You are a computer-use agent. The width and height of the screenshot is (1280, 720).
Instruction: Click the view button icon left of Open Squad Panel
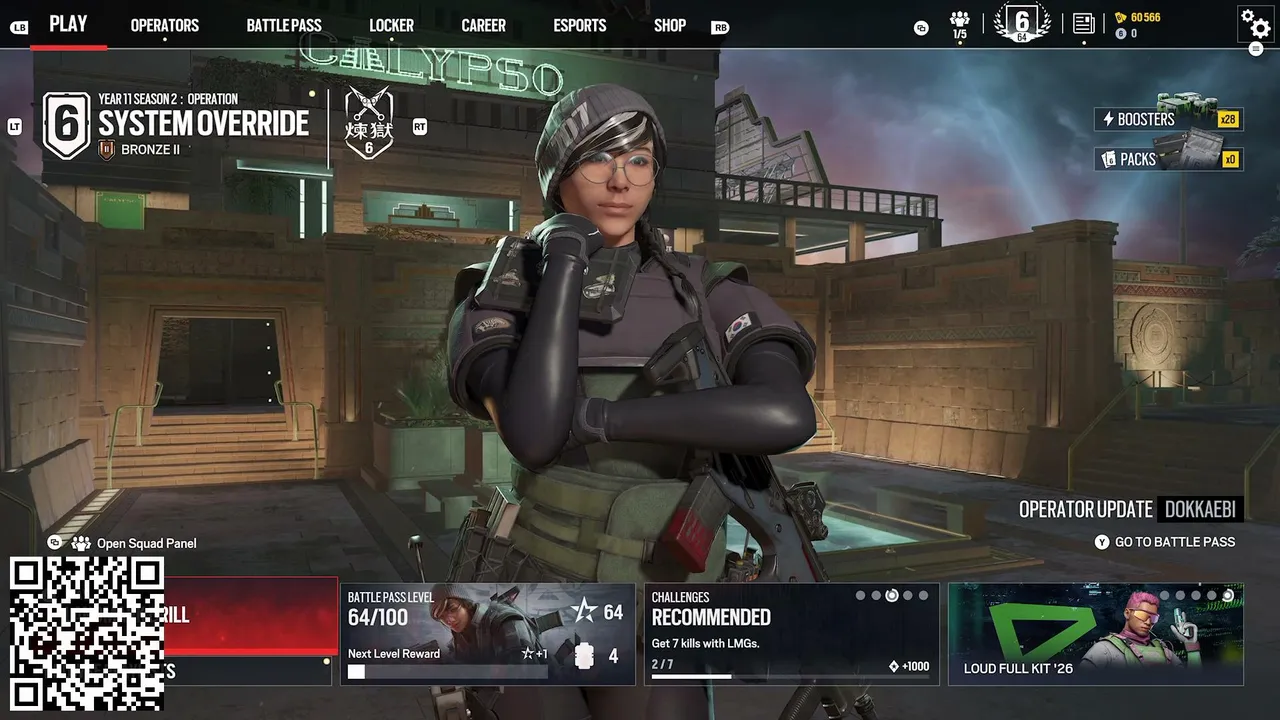click(55, 542)
